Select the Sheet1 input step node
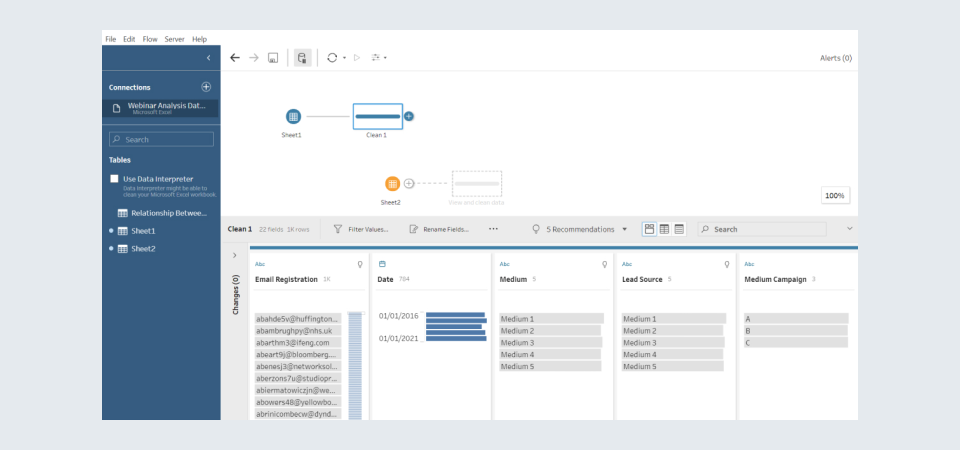 293,116
